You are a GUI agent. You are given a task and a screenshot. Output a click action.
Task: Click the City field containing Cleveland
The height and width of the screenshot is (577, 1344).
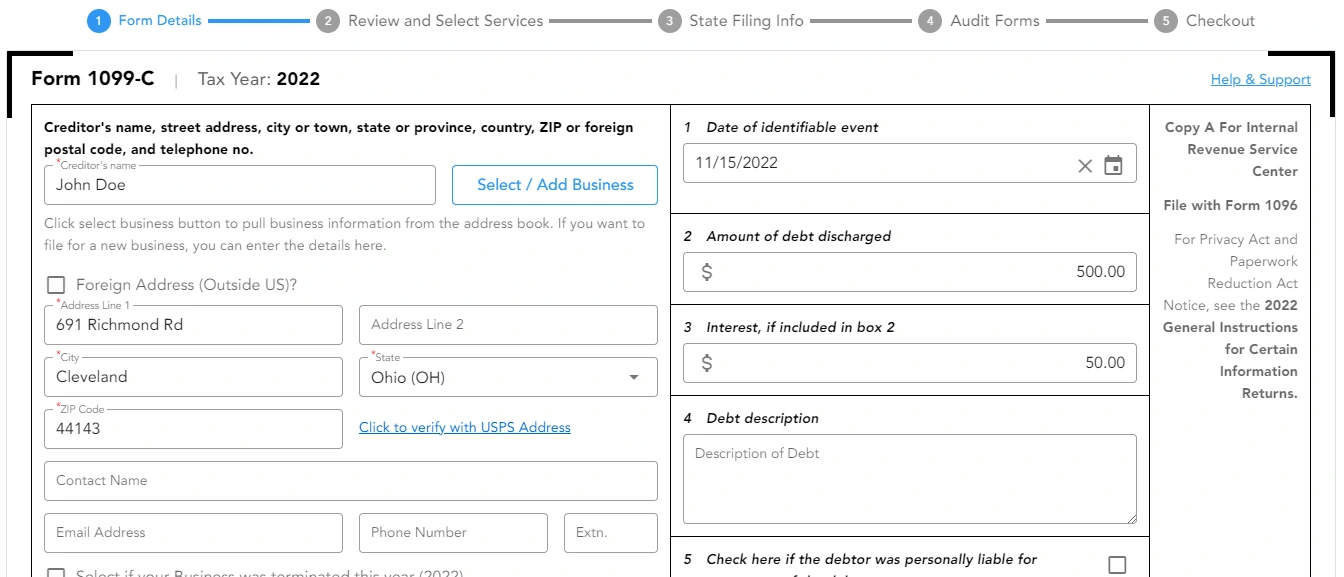pyautogui.click(x=193, y=377)
